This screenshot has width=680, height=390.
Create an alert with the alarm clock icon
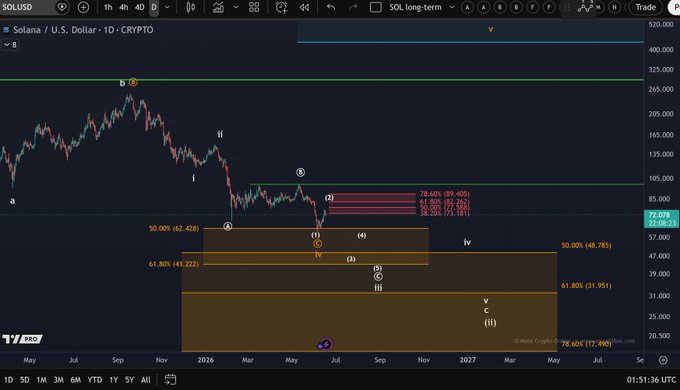281,7
